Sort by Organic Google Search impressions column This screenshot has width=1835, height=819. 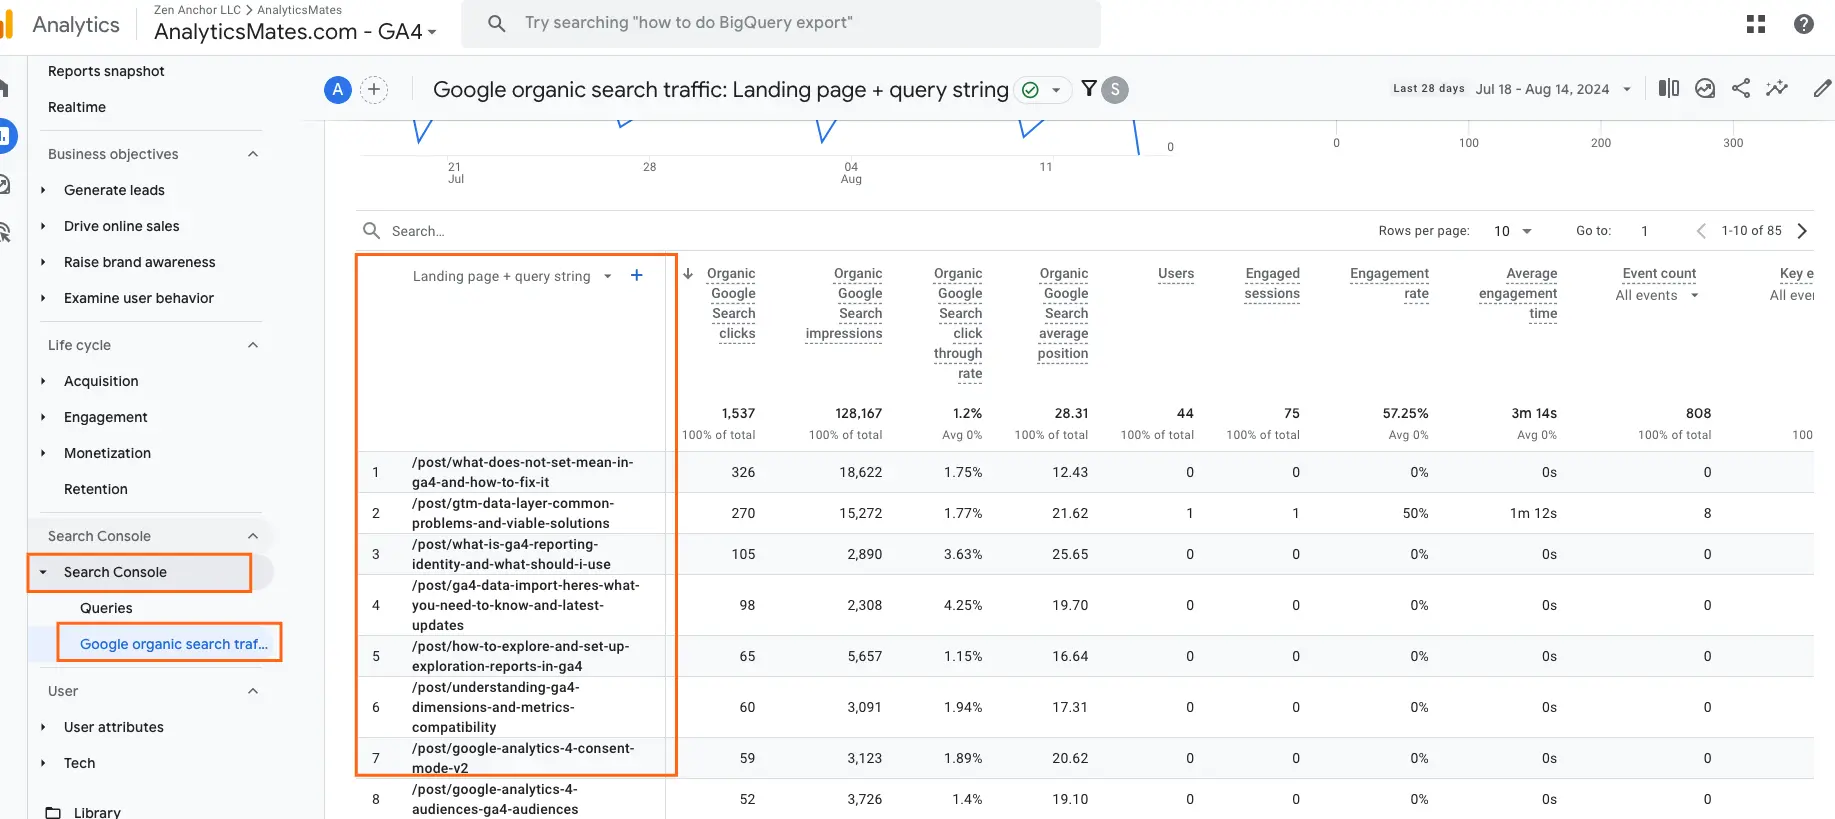coord(844,303)
